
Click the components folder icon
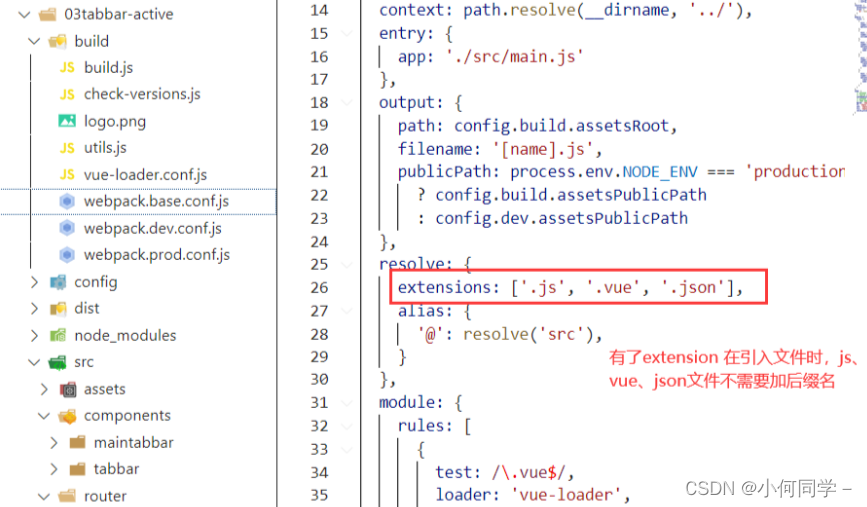(67, 416)
